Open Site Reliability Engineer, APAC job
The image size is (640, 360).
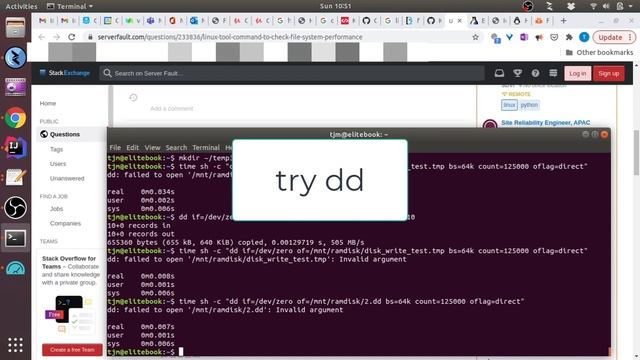pos(545,122)
